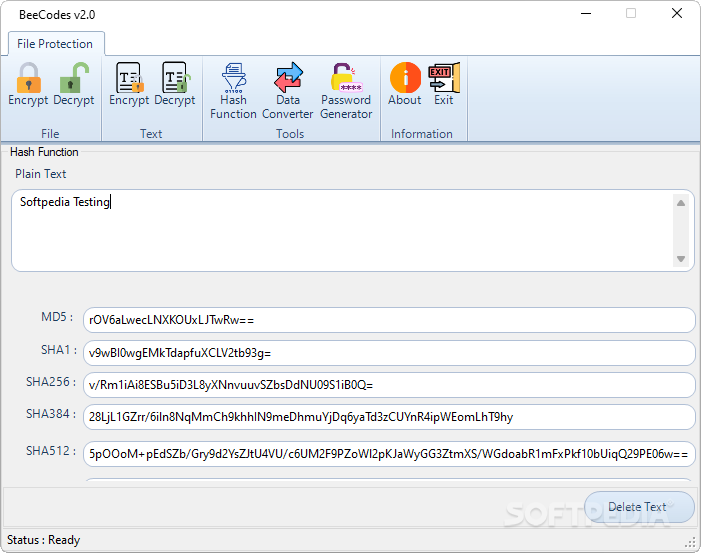Select the SHA1 hash output field

(389, 353)
